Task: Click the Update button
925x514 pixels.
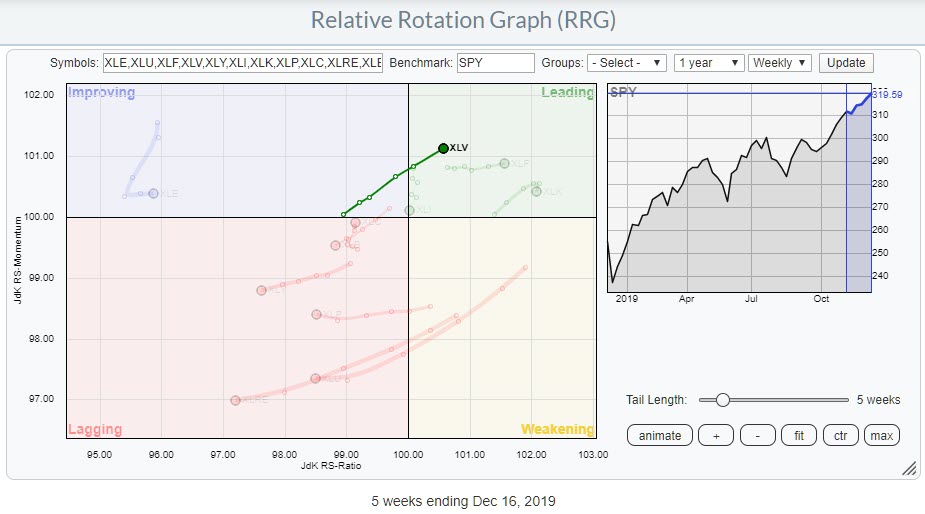Action: point(846,63)
